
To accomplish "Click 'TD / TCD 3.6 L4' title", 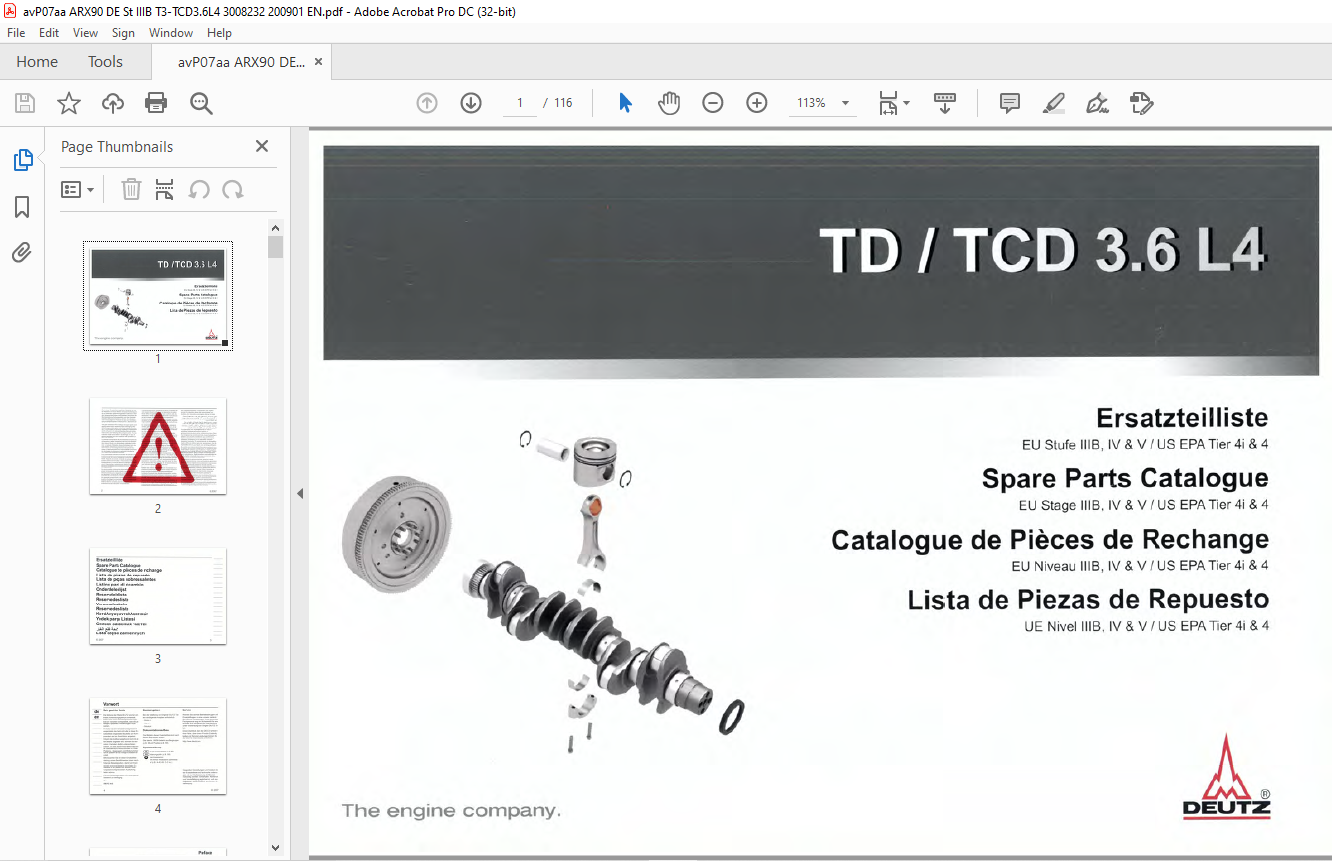I will [x=1043, y=250].
